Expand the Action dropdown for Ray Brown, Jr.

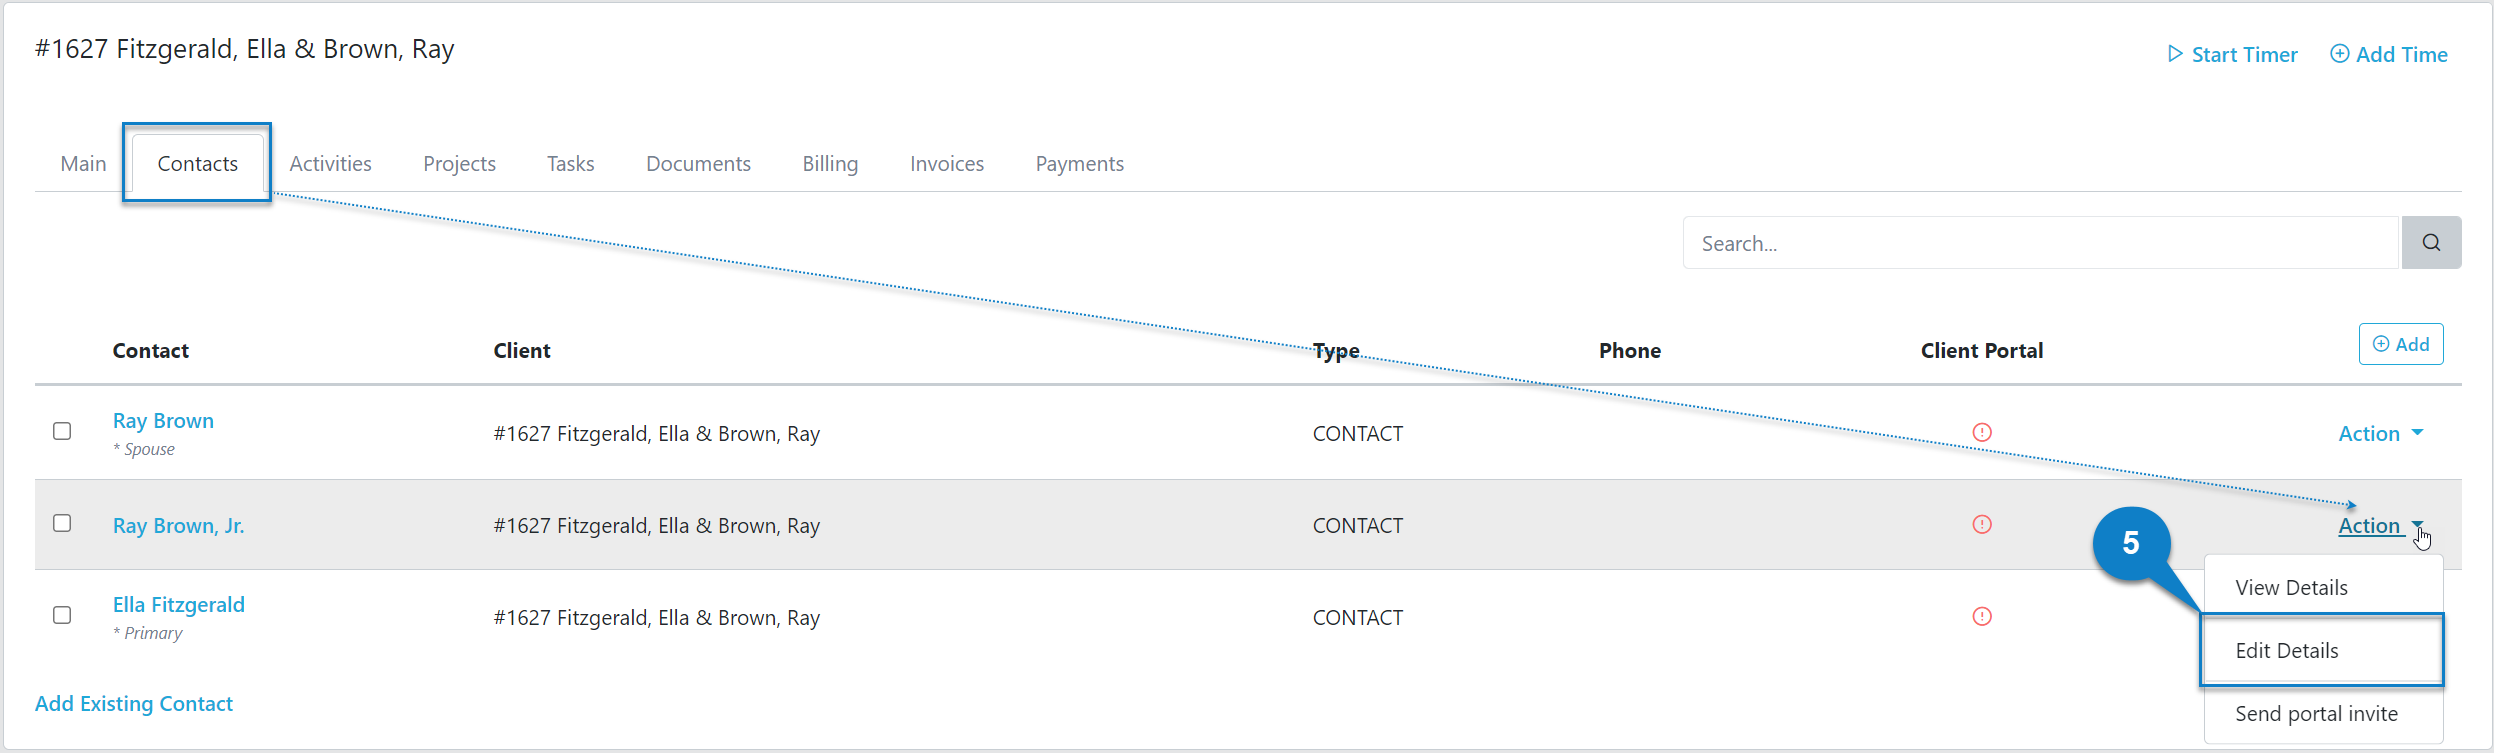tap(2378, 525)
